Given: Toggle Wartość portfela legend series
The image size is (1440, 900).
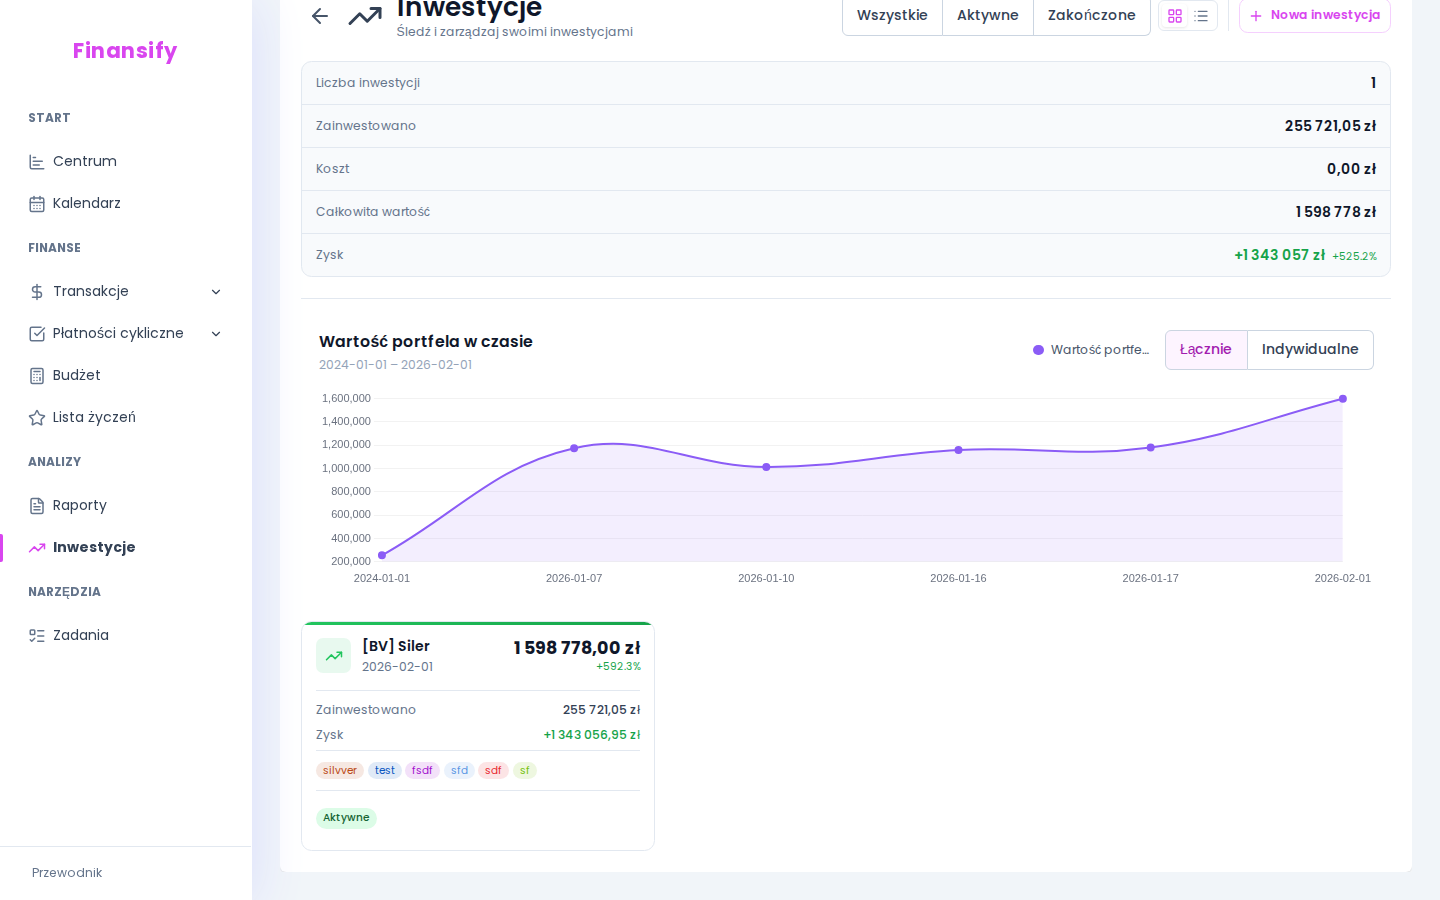Looking at the screenshot, I should (x=1091, y=350).
